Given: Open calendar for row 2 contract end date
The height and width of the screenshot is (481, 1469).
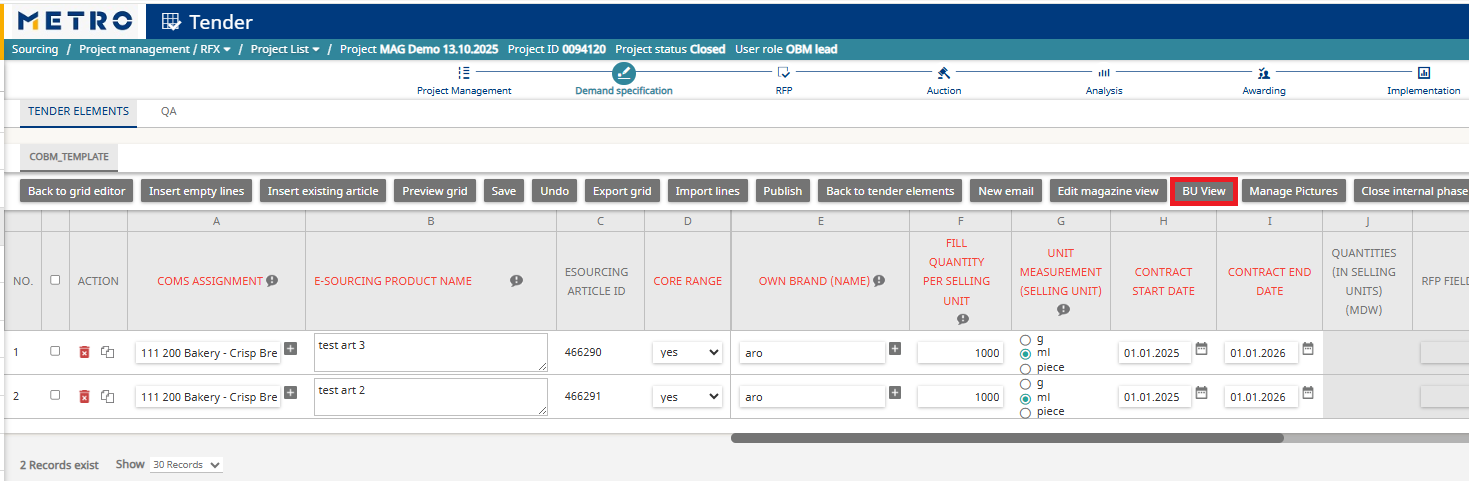Looking at the screenshot, I should (1308, 394).
